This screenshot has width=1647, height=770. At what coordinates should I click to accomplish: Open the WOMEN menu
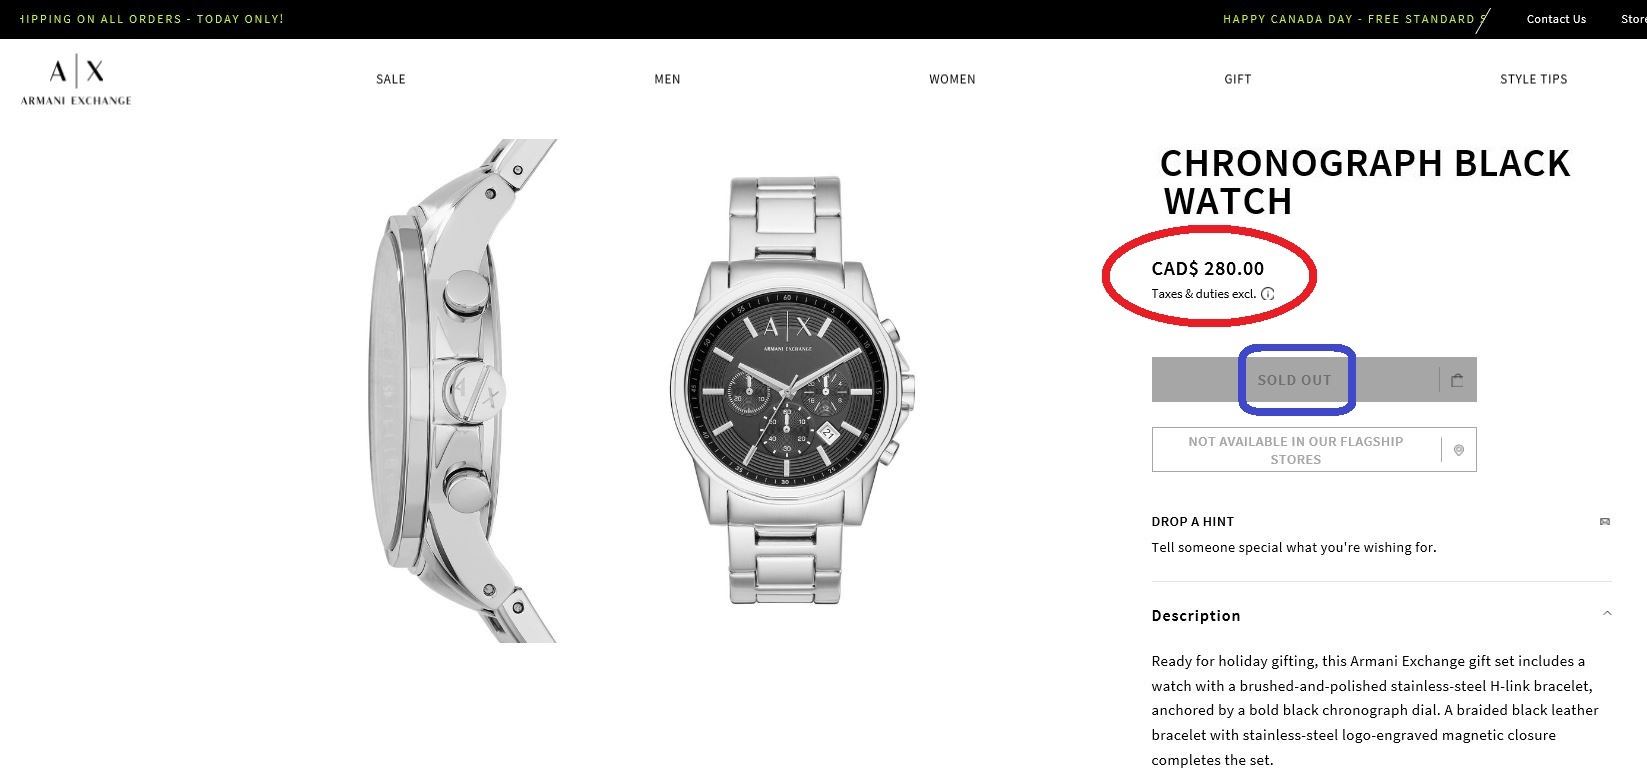coord(952,79)
